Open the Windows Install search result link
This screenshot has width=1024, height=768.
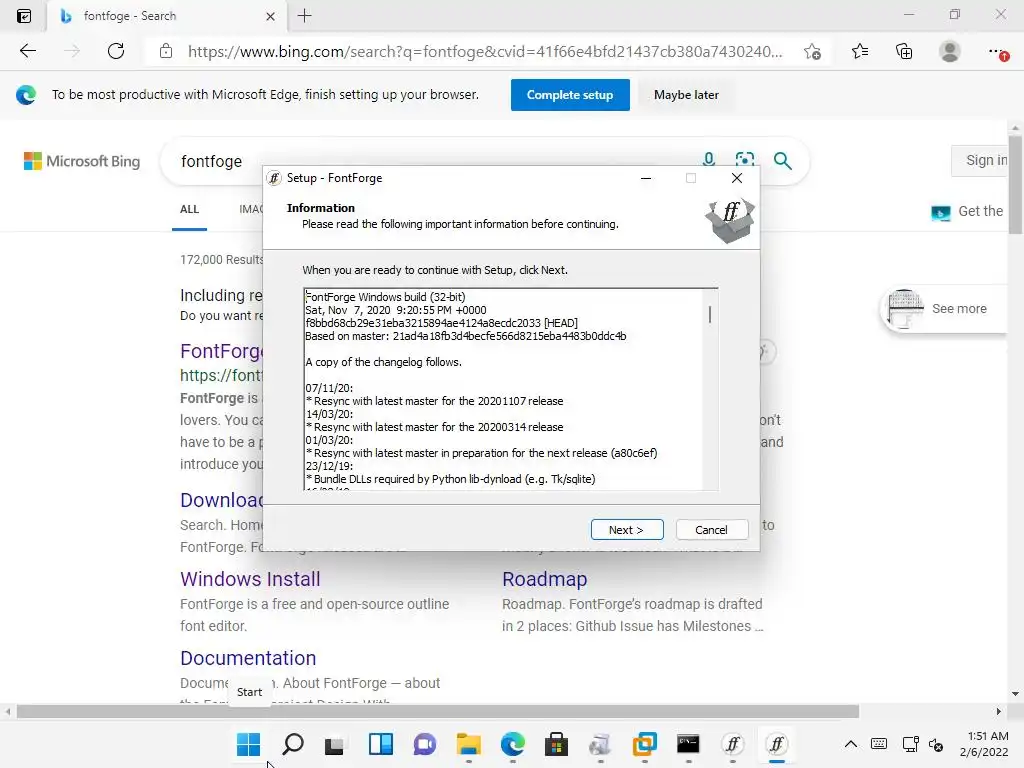(x=250, y=579)
